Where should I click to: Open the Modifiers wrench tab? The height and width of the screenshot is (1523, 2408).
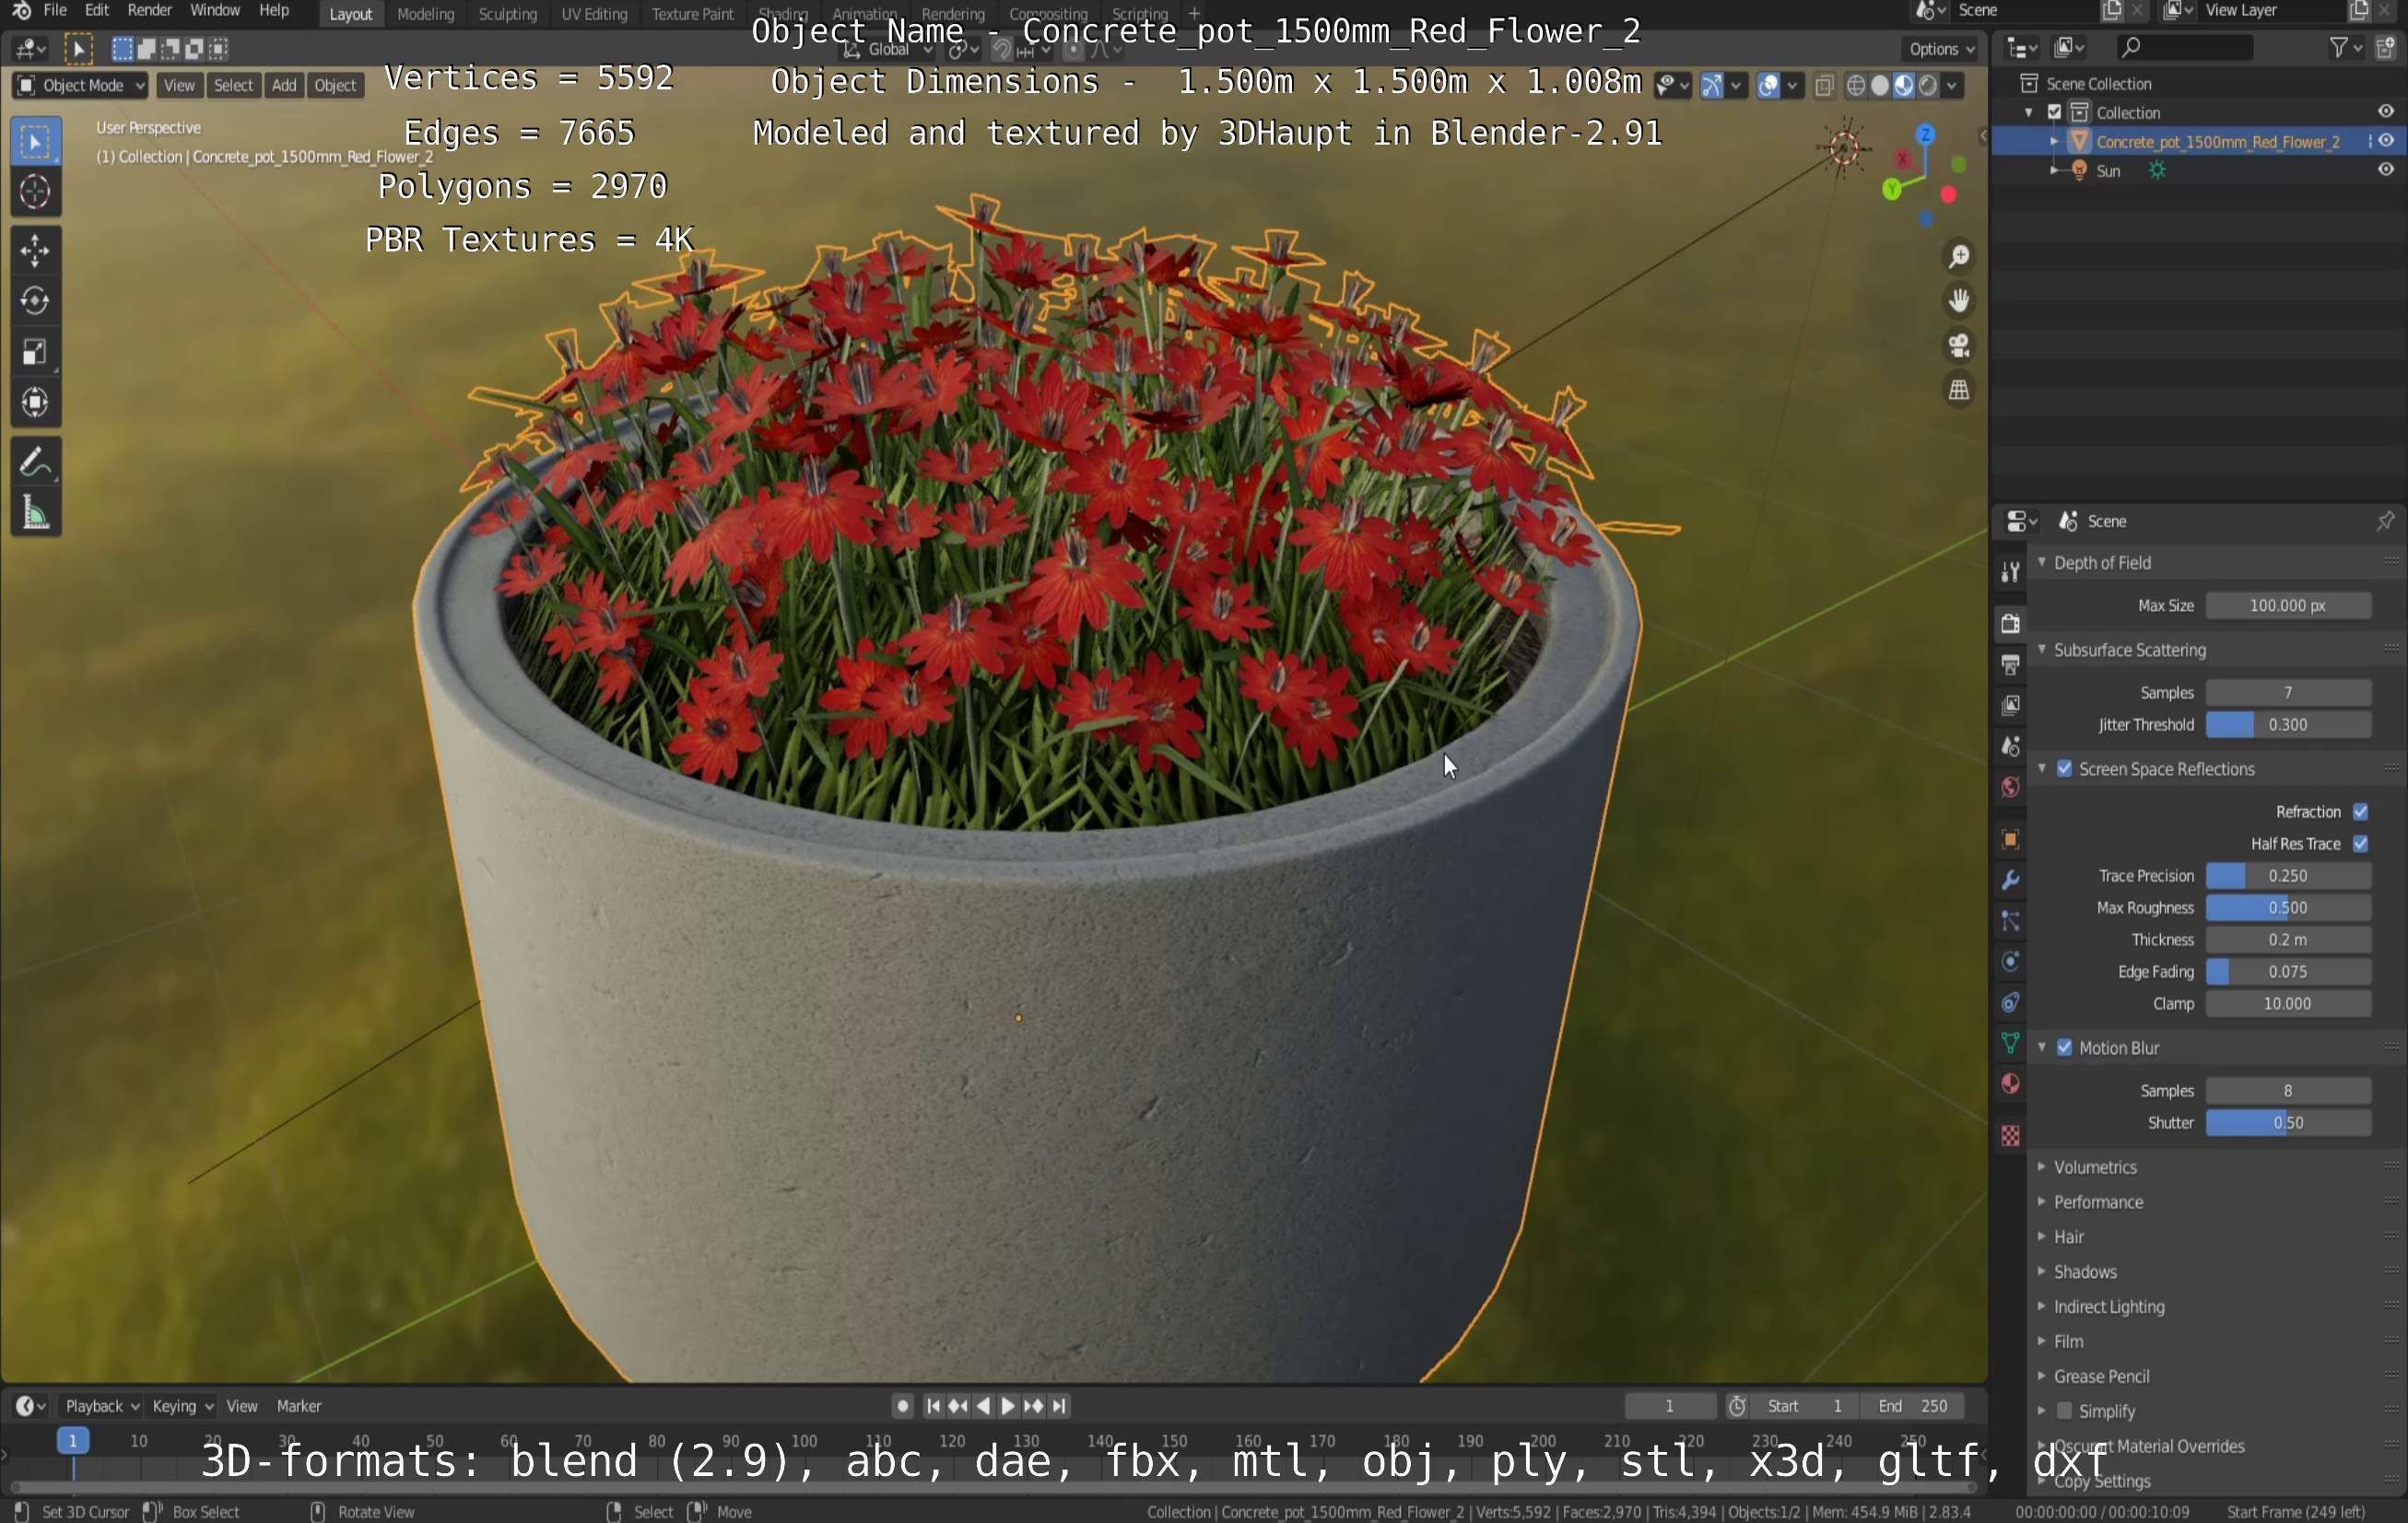pyautogui.click(x=2010, y=880)
